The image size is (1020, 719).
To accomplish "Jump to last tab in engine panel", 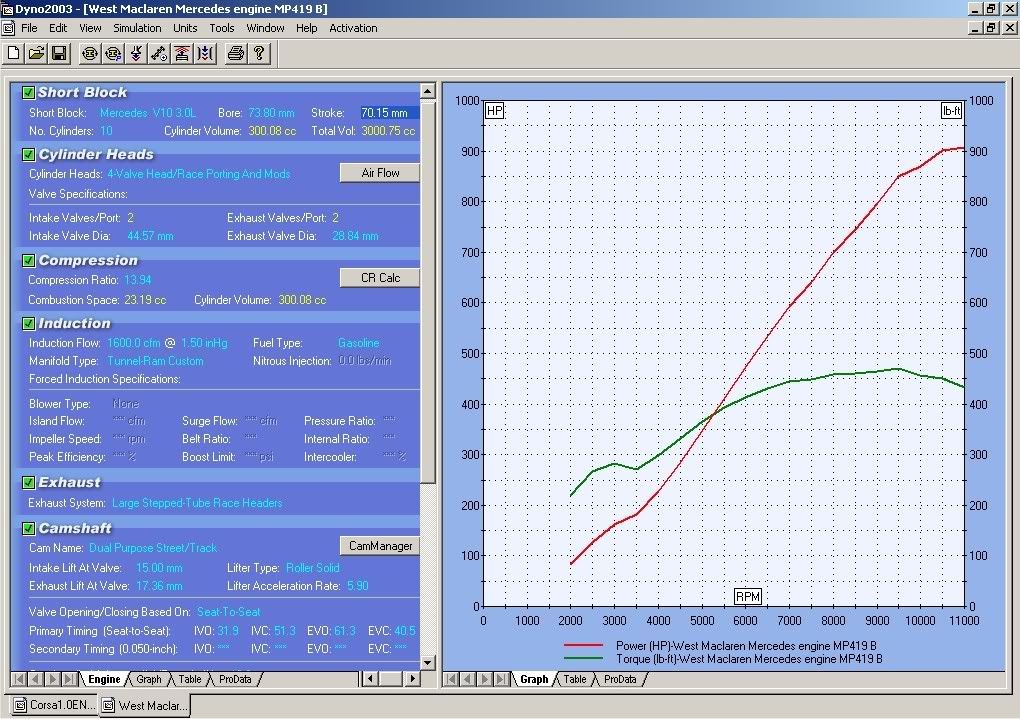I will point(70,679).
